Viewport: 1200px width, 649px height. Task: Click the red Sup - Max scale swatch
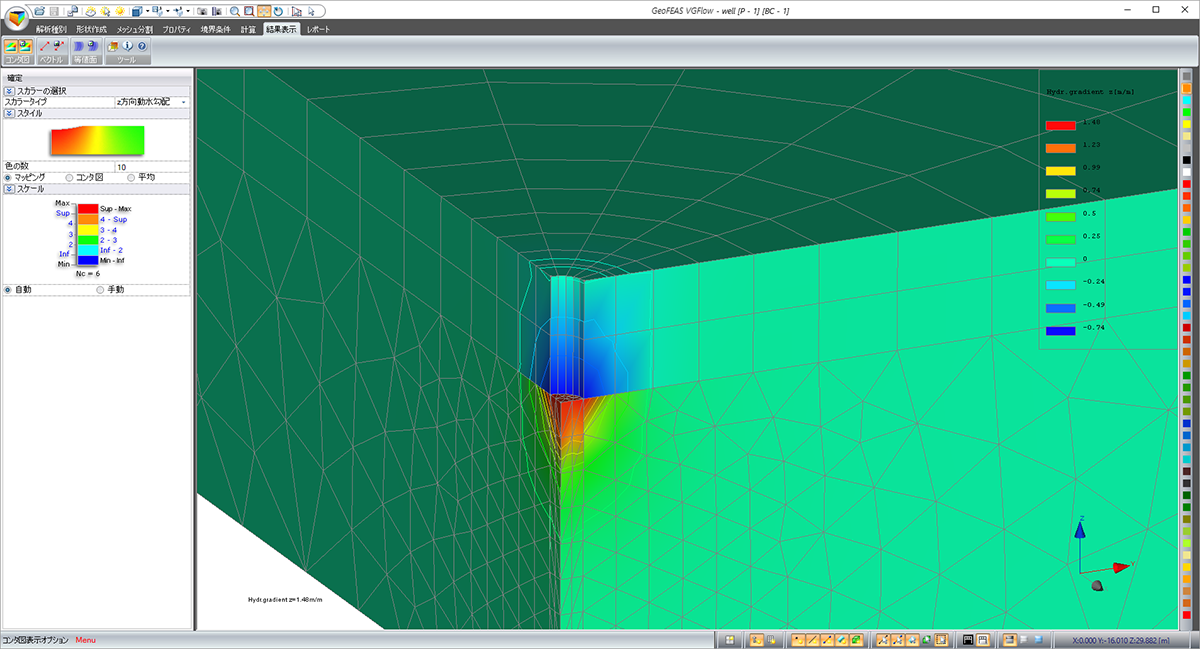click(87, 208)
